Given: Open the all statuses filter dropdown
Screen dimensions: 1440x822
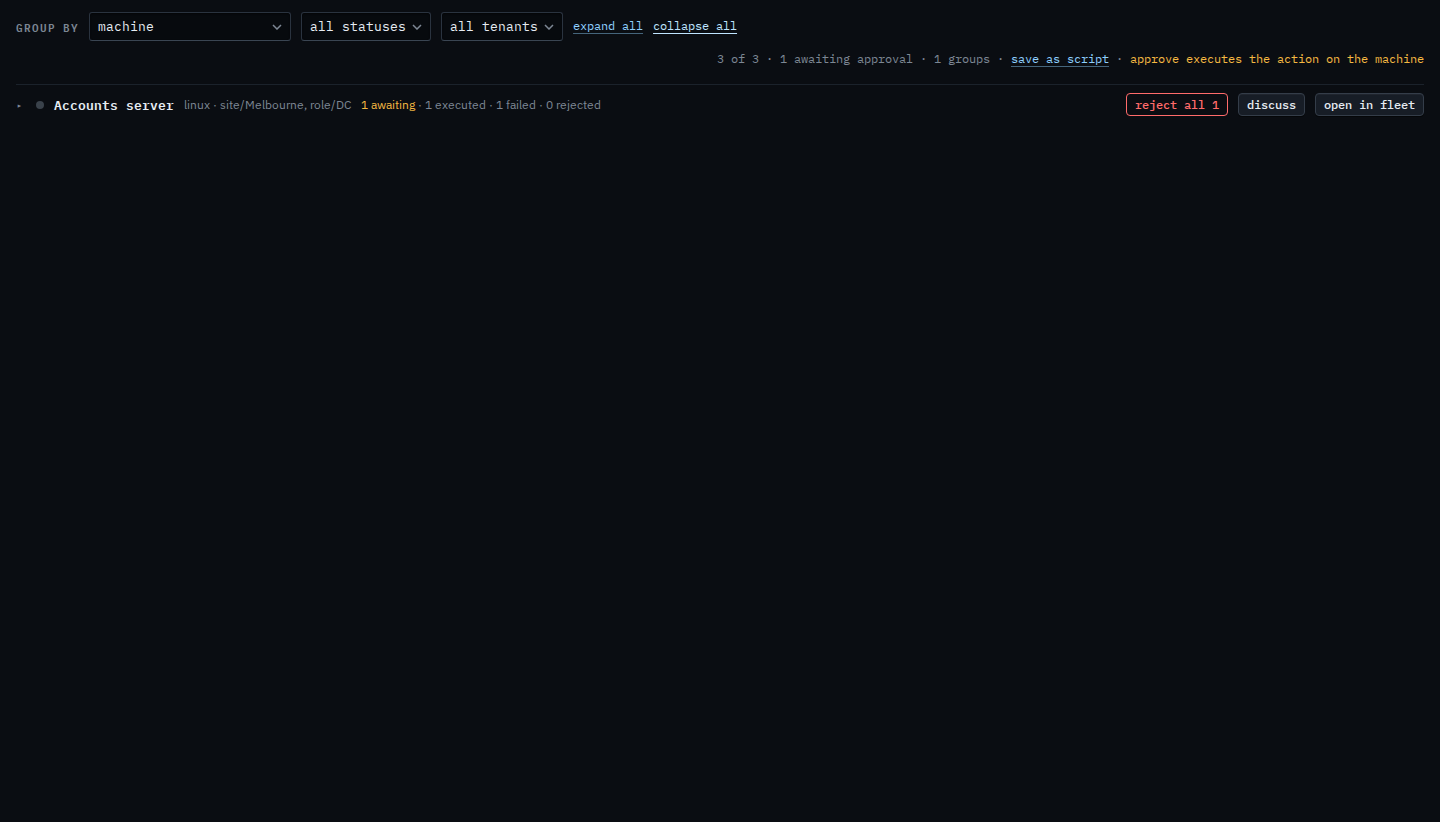Looking at the screenshot, I should point(366,27).
